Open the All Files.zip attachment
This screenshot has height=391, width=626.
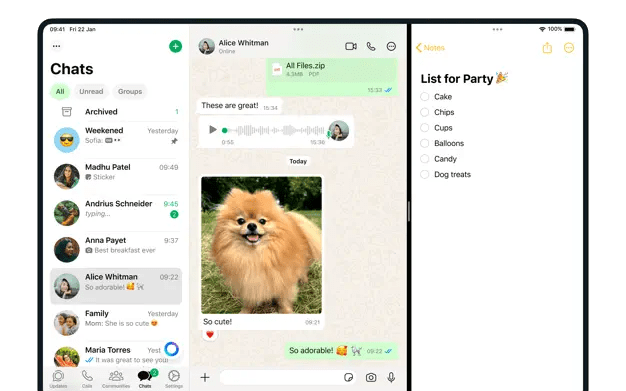click(332, 77)
